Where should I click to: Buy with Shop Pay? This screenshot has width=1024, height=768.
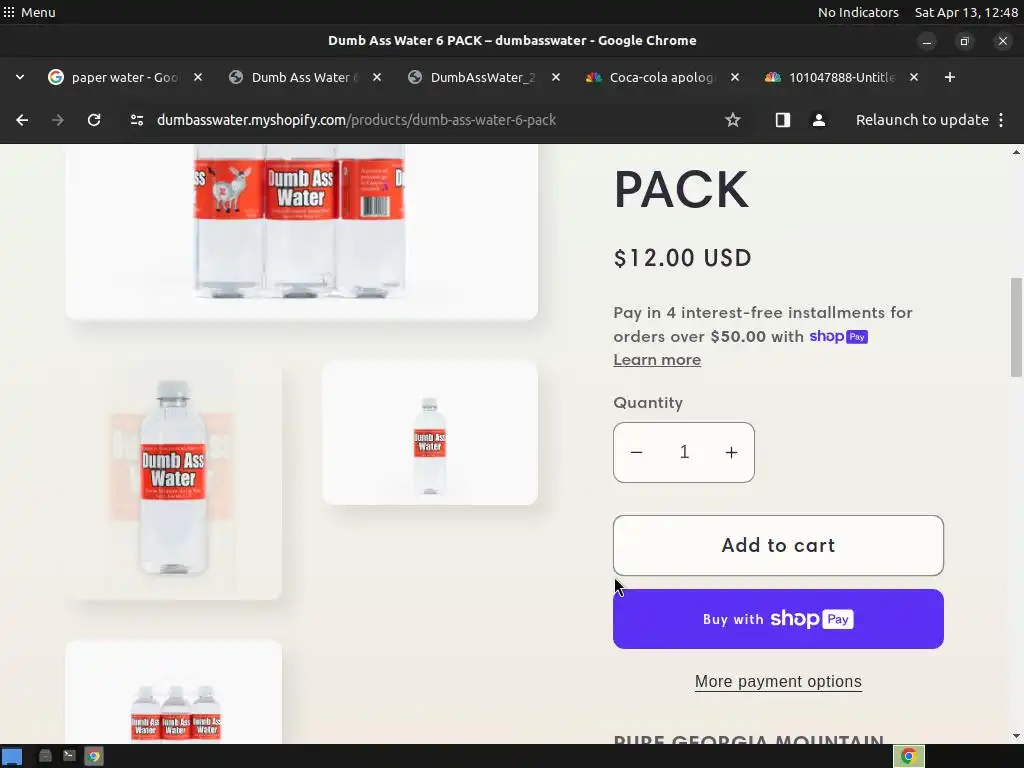pos(778,619)
